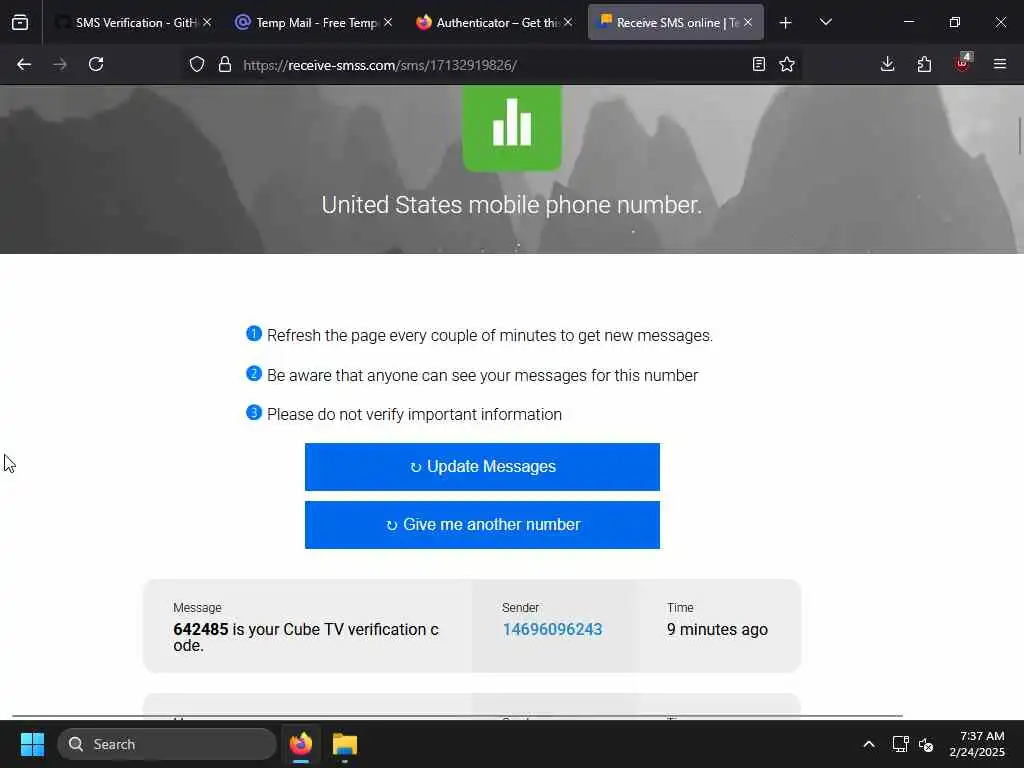Viewport: 1024px width, 768px height.
Task: Open the Windows Start menu
Action: 32,744
